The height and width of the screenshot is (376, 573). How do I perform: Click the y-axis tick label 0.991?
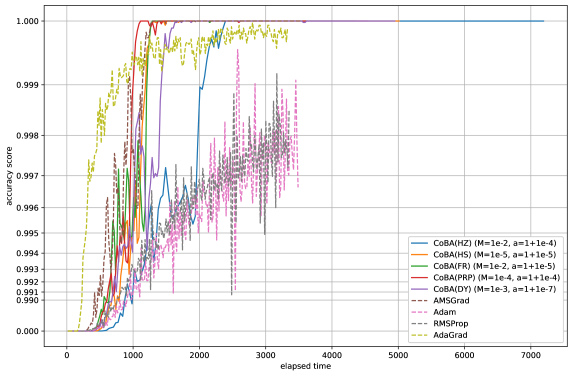click(x=27, y=292)
